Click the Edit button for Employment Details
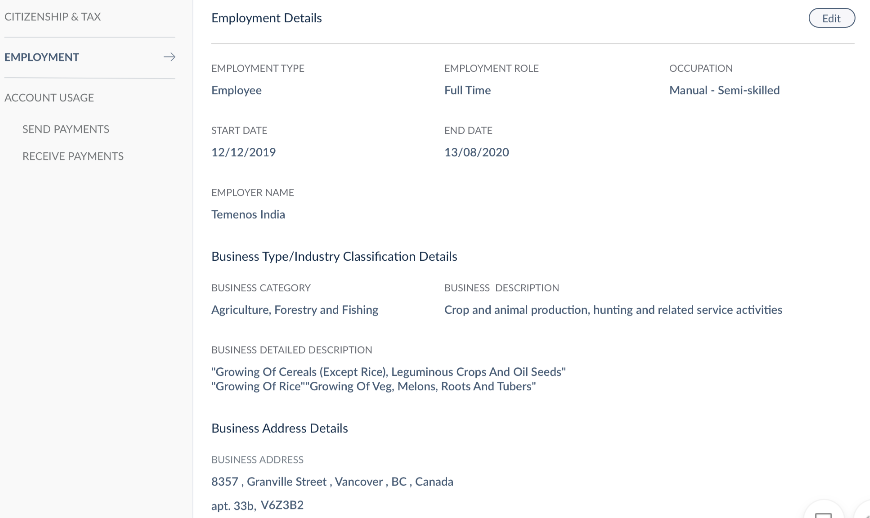 coord(831,18)
